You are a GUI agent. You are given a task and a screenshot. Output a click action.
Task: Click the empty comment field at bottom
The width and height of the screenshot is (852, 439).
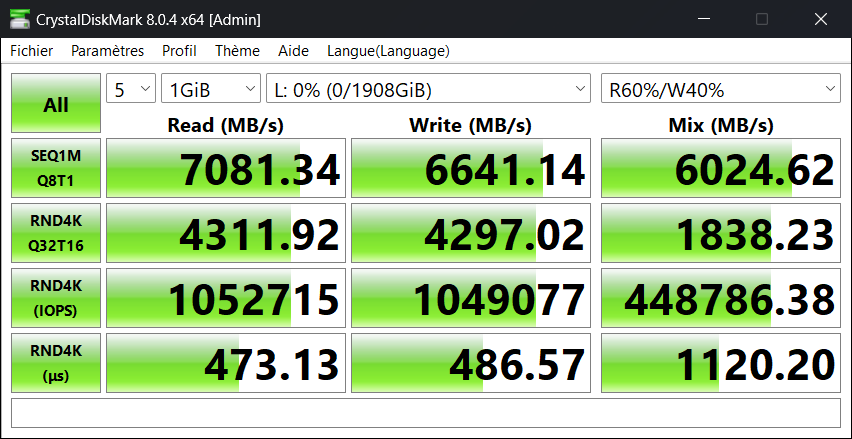425,413
